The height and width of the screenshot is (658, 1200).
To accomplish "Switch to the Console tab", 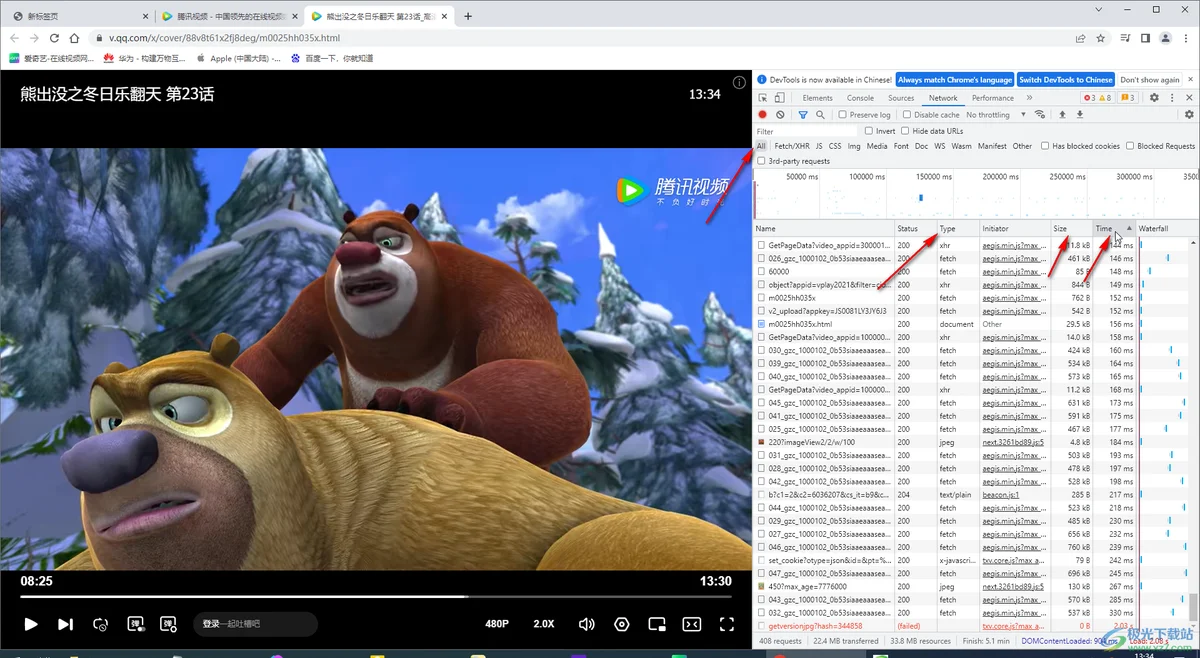I will point(860,98).
